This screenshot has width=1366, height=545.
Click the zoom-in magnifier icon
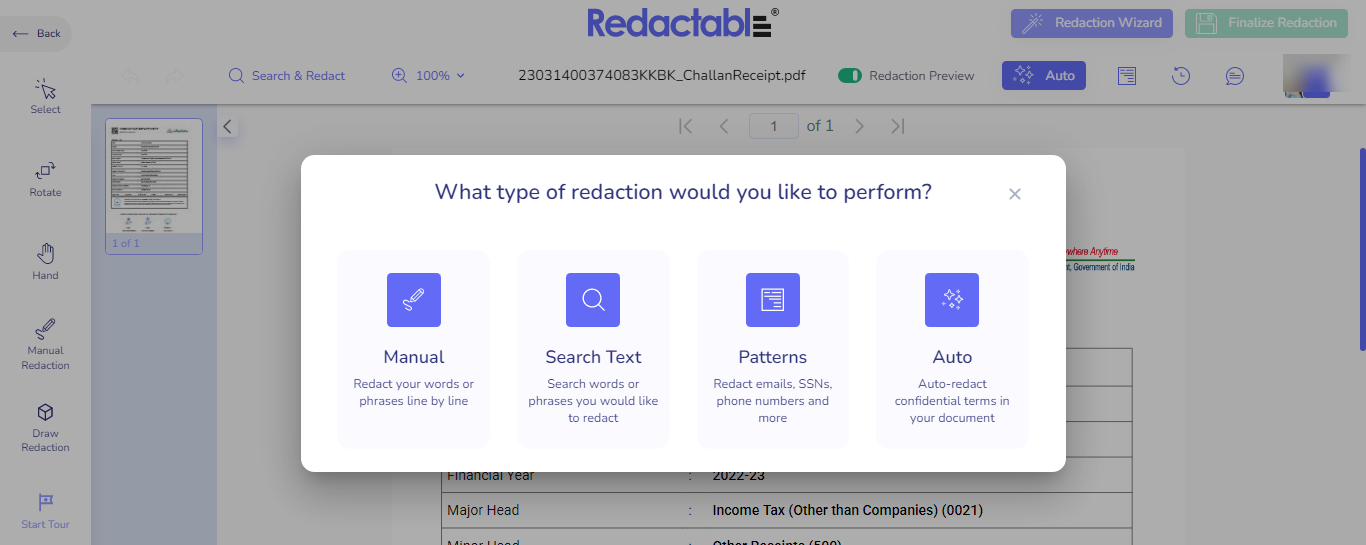click(x=399, y=76)
